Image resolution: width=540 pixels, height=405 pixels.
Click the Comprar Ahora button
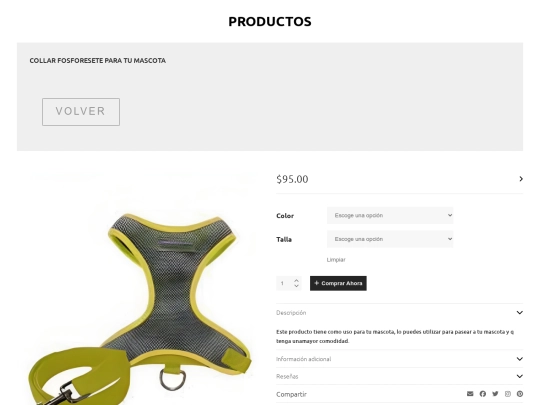[x=338, y=283]
